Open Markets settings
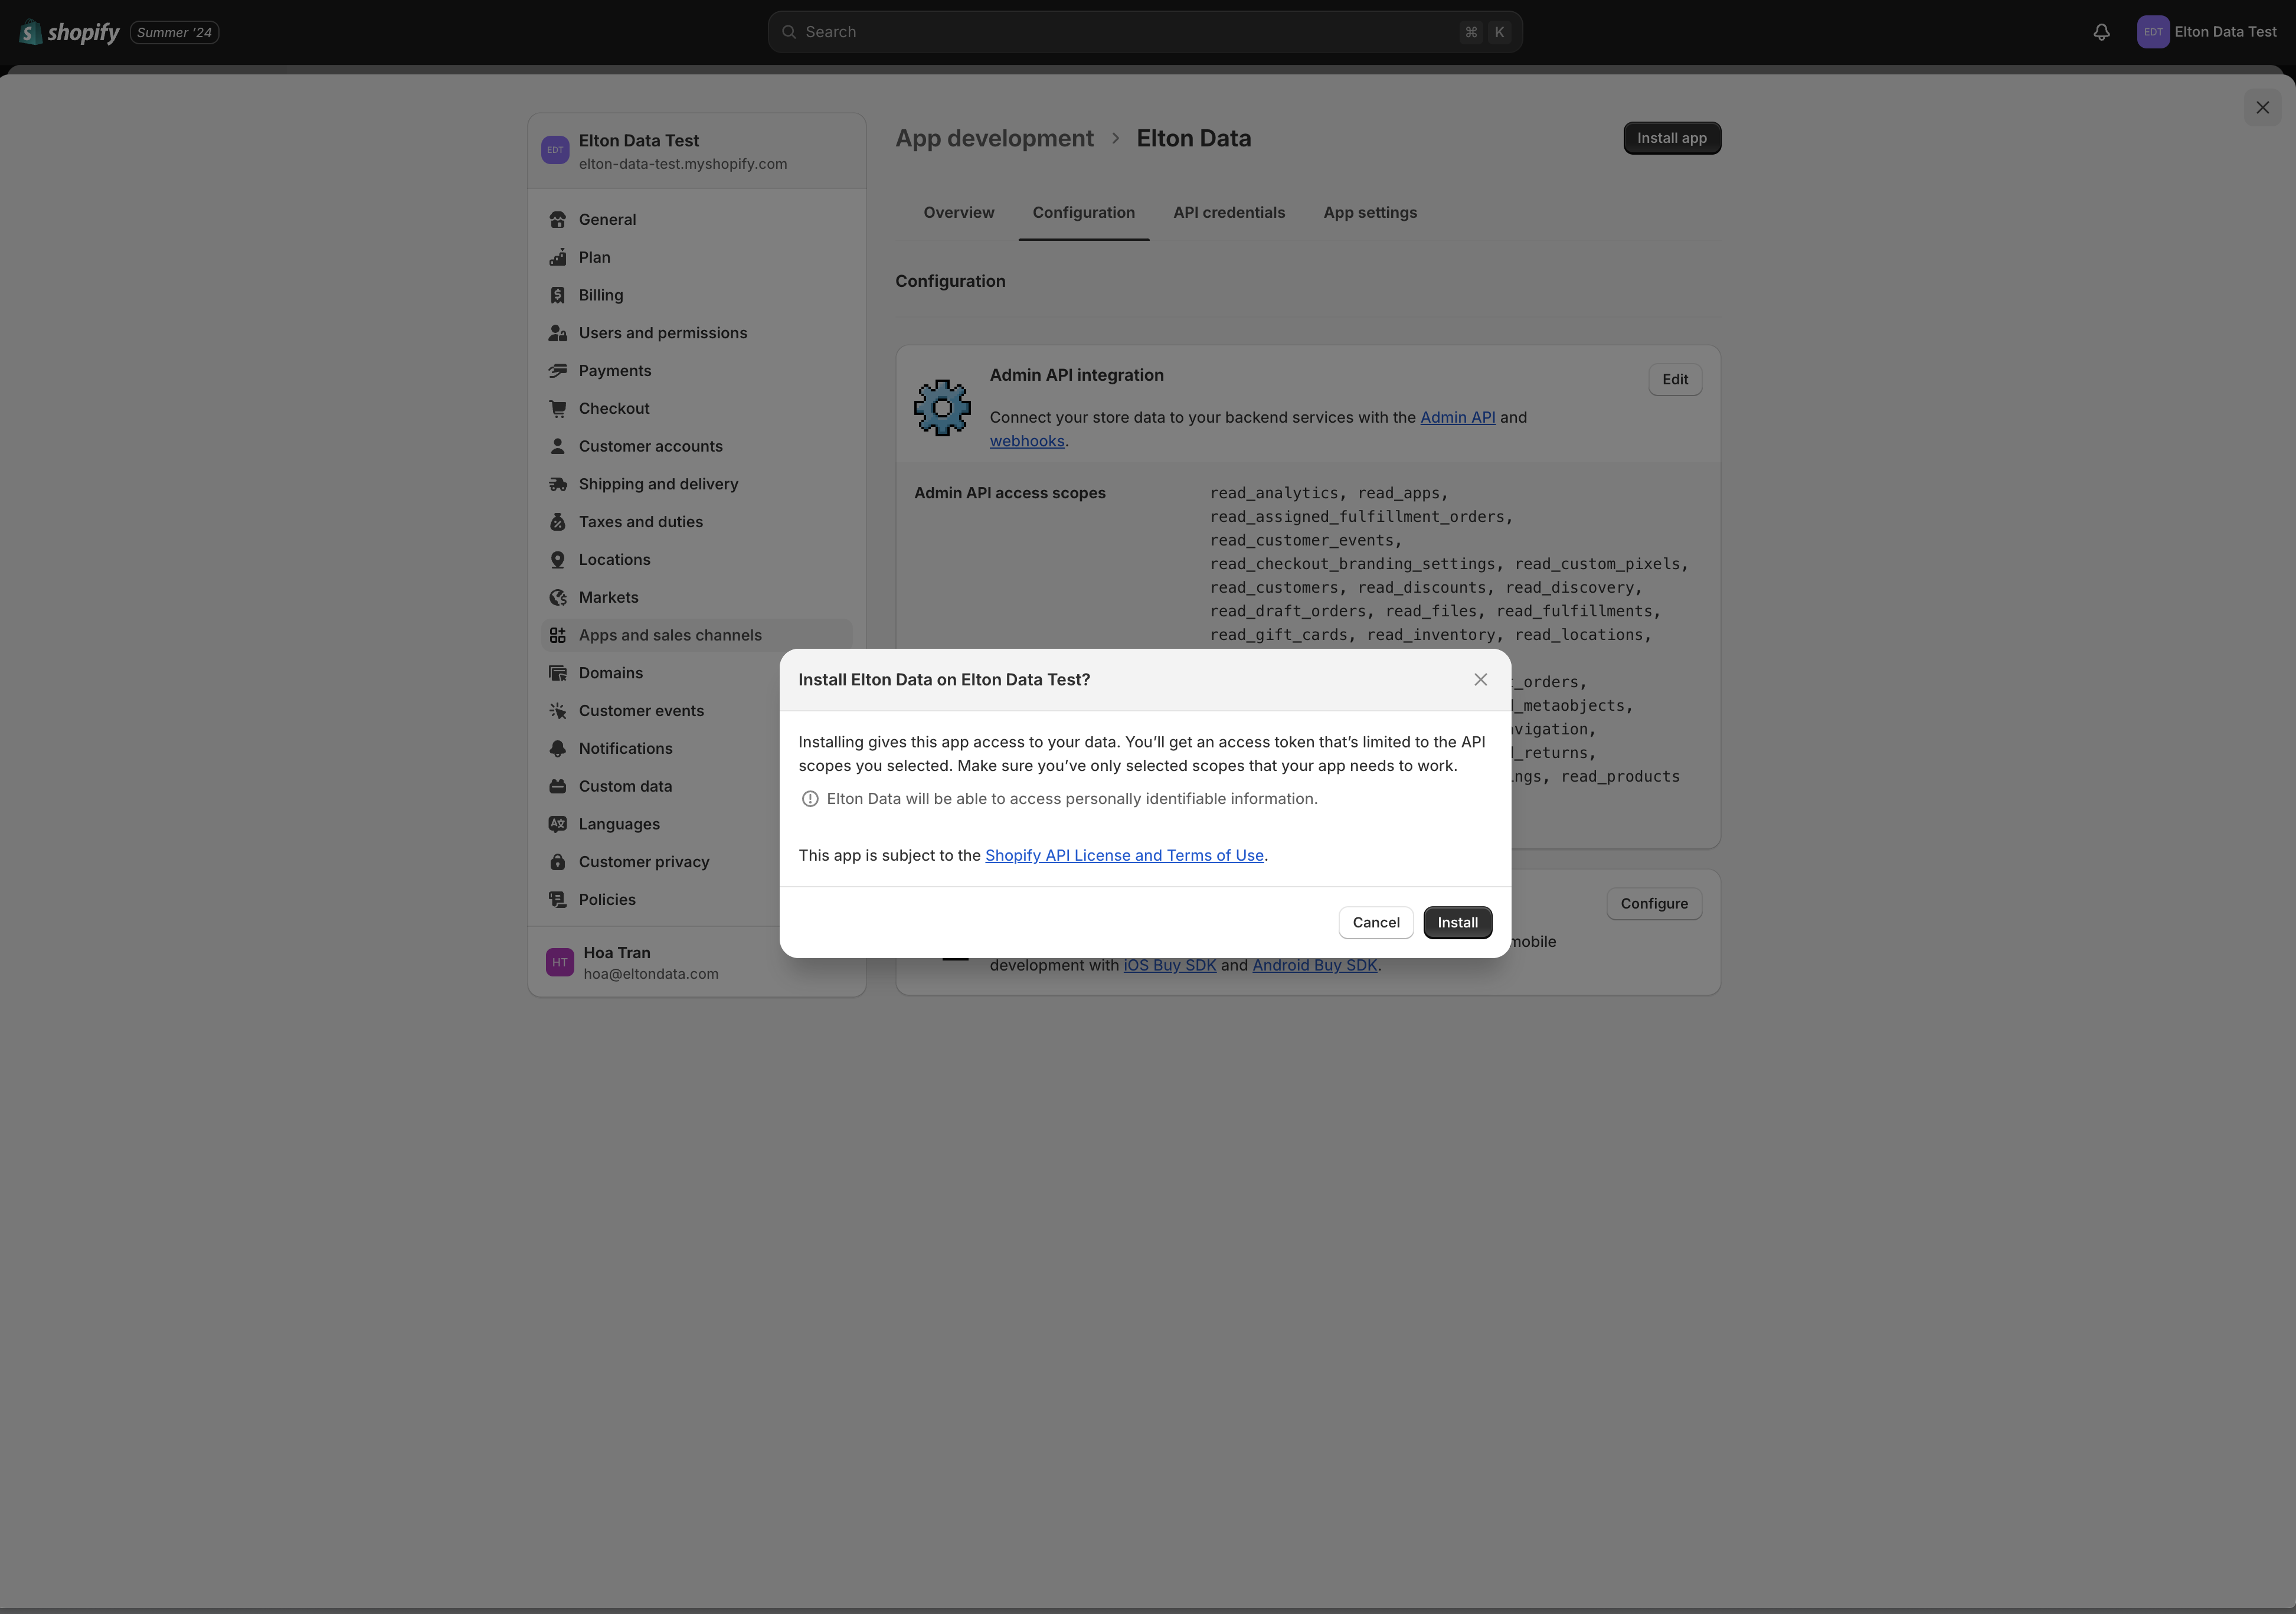This screenshot has width=2296, height=1614. [608, 597]
